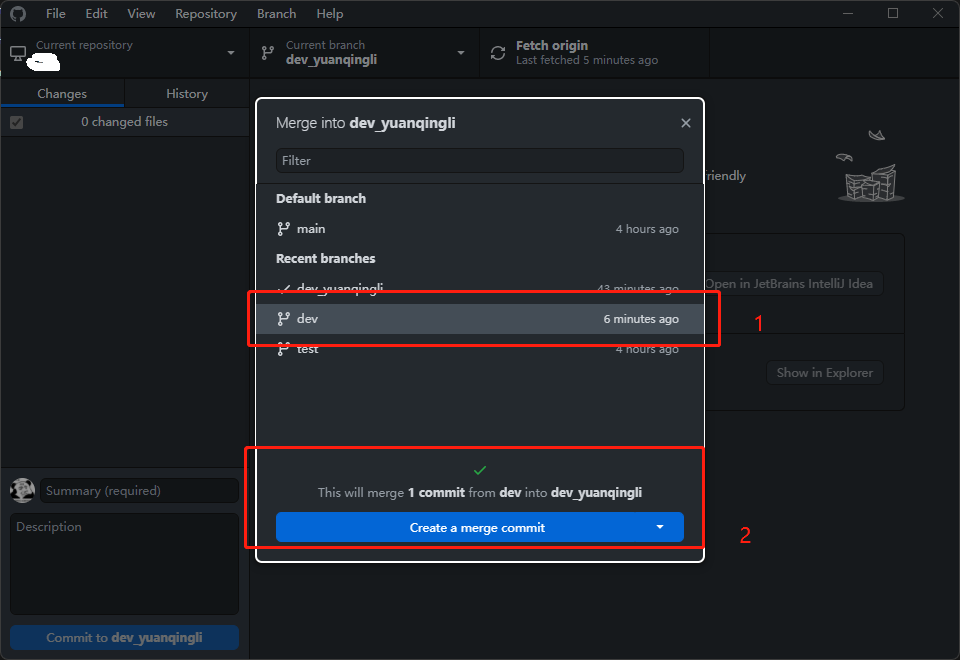Select the dev_yuanqingli row under Recent branches
This screenshot has height=660, width=960.
coord(479,289)
